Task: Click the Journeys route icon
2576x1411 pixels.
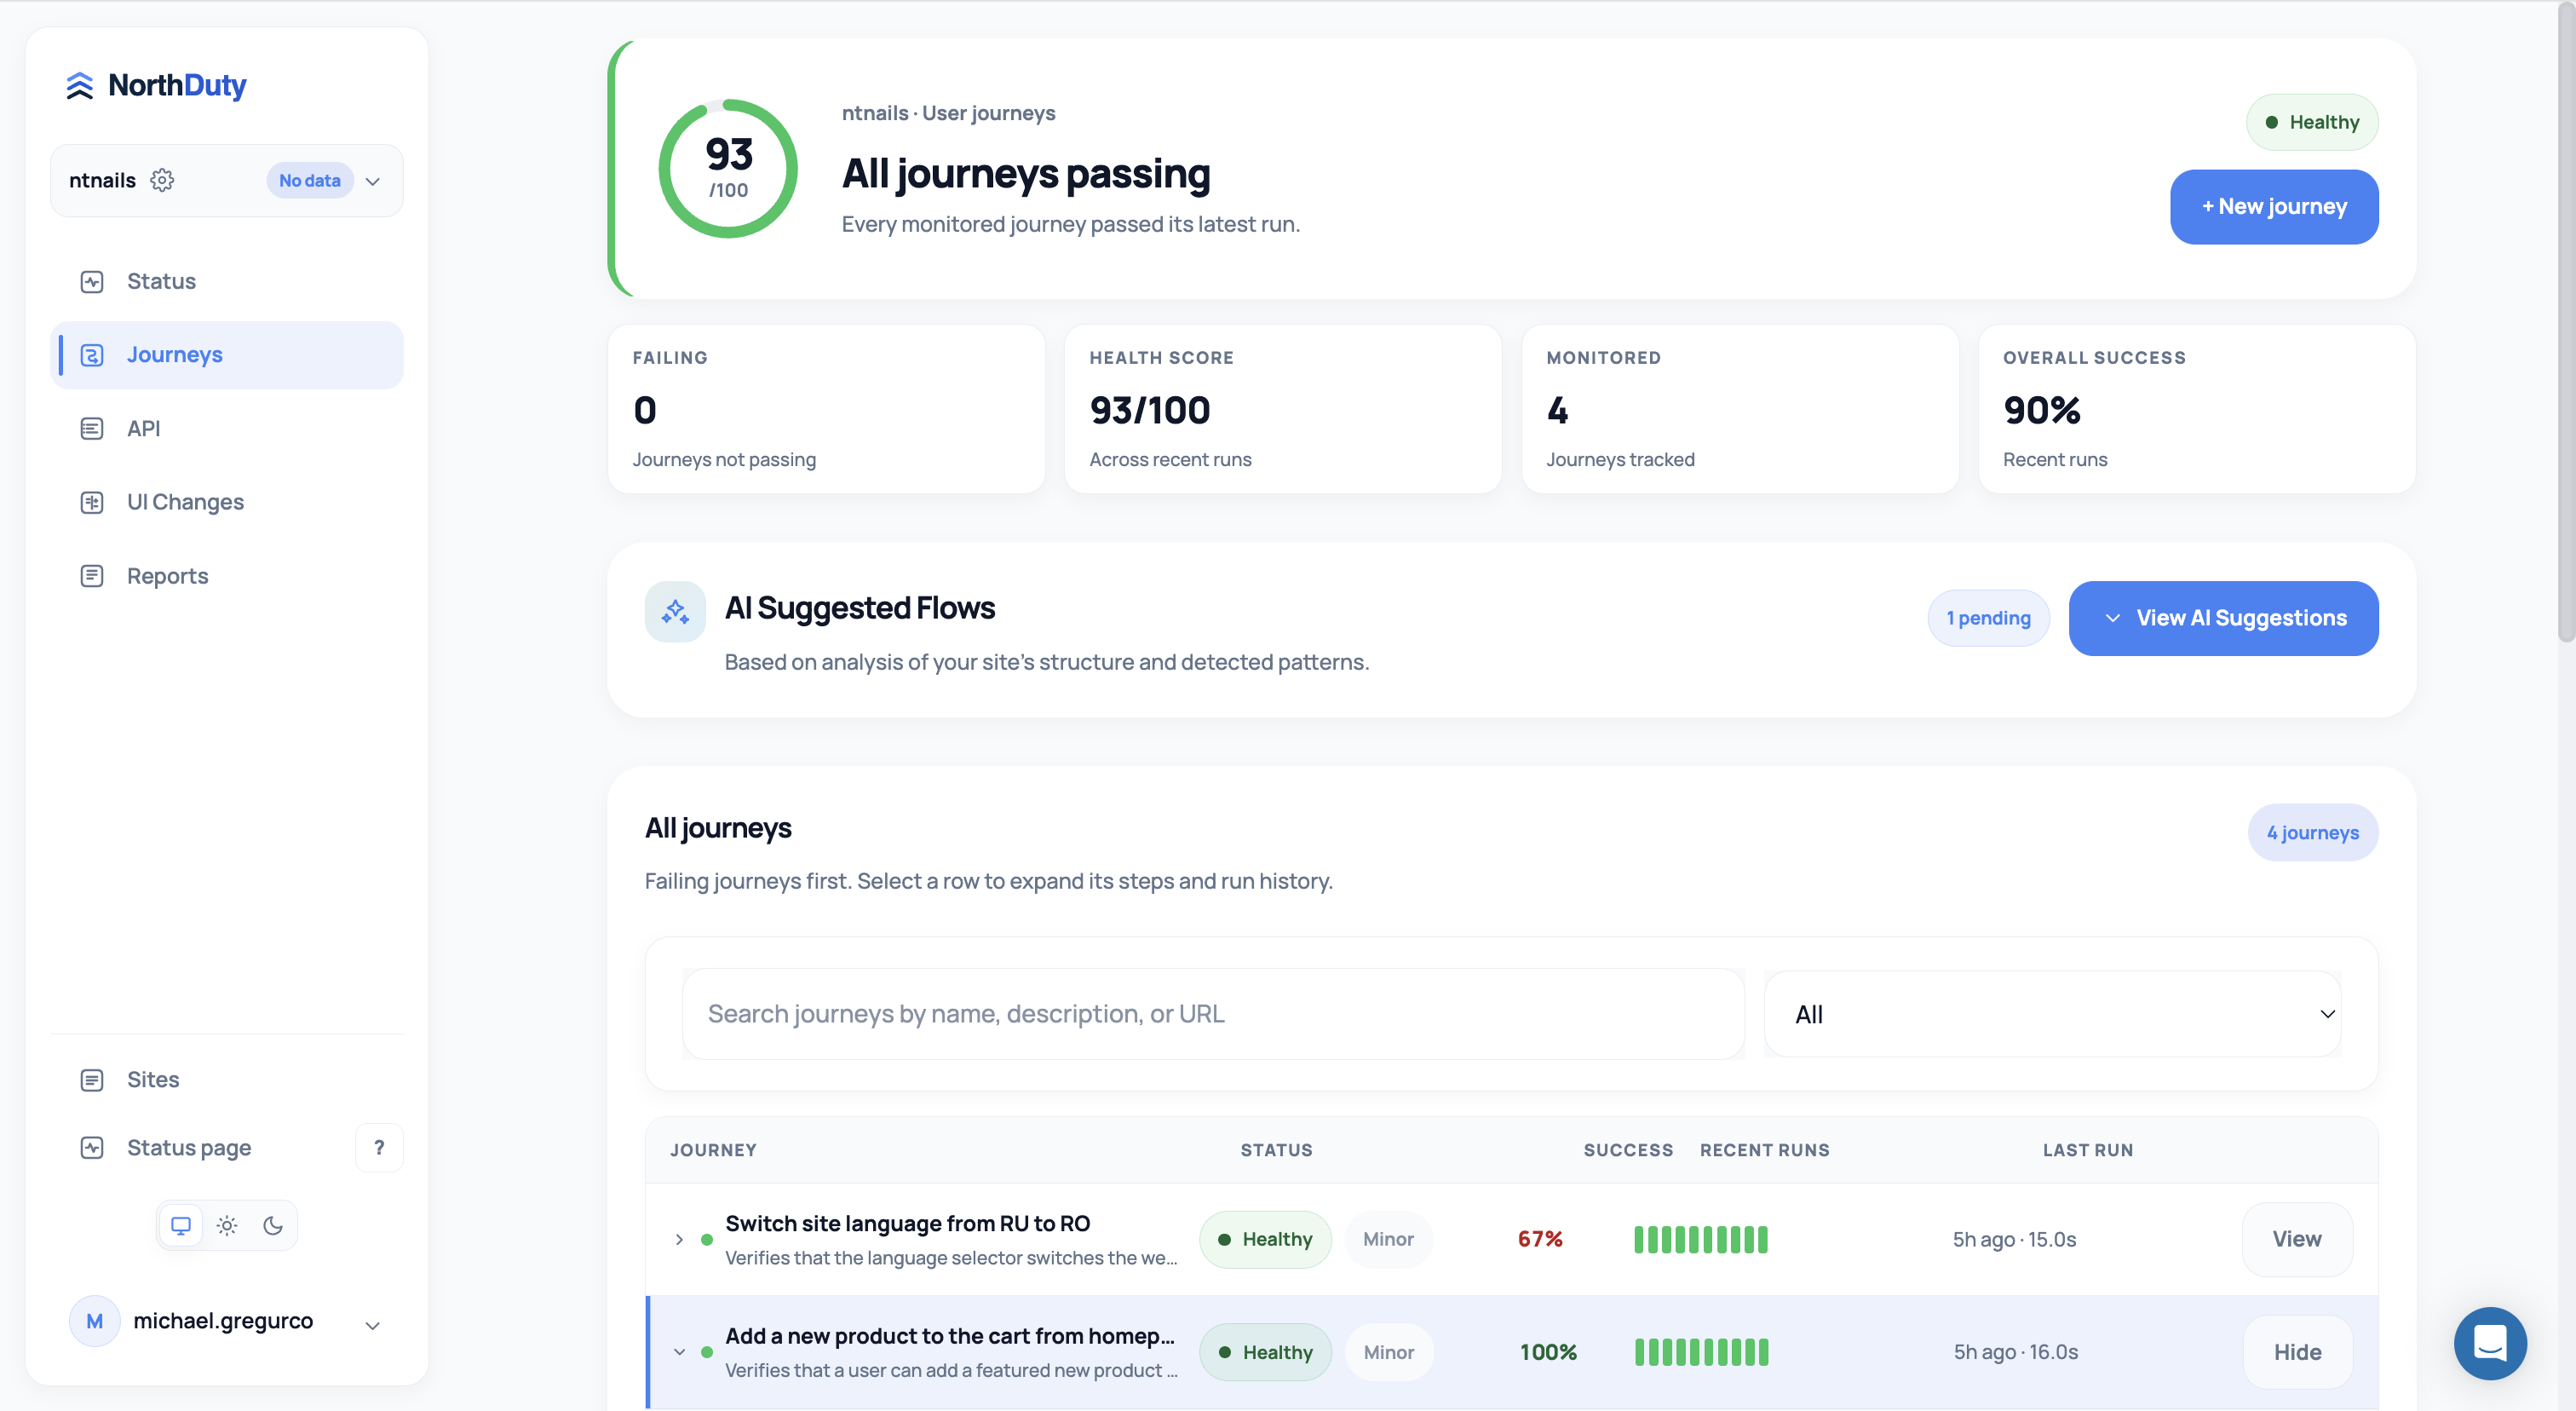Action: click(92, 355)
